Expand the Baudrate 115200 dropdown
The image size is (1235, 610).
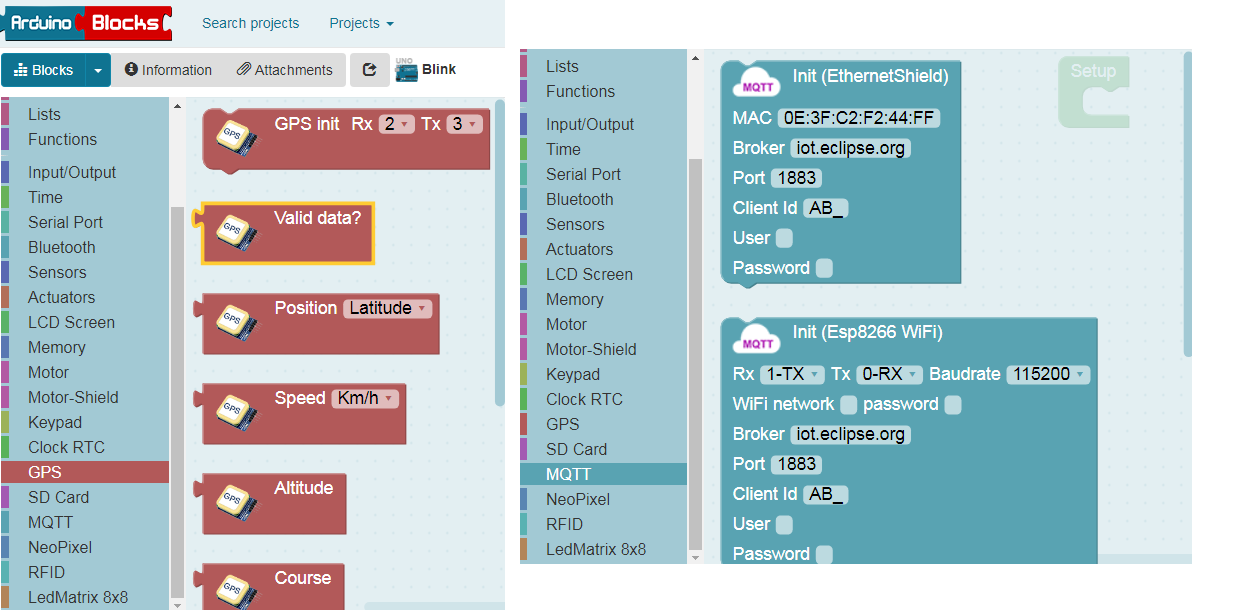point(1047,374)
